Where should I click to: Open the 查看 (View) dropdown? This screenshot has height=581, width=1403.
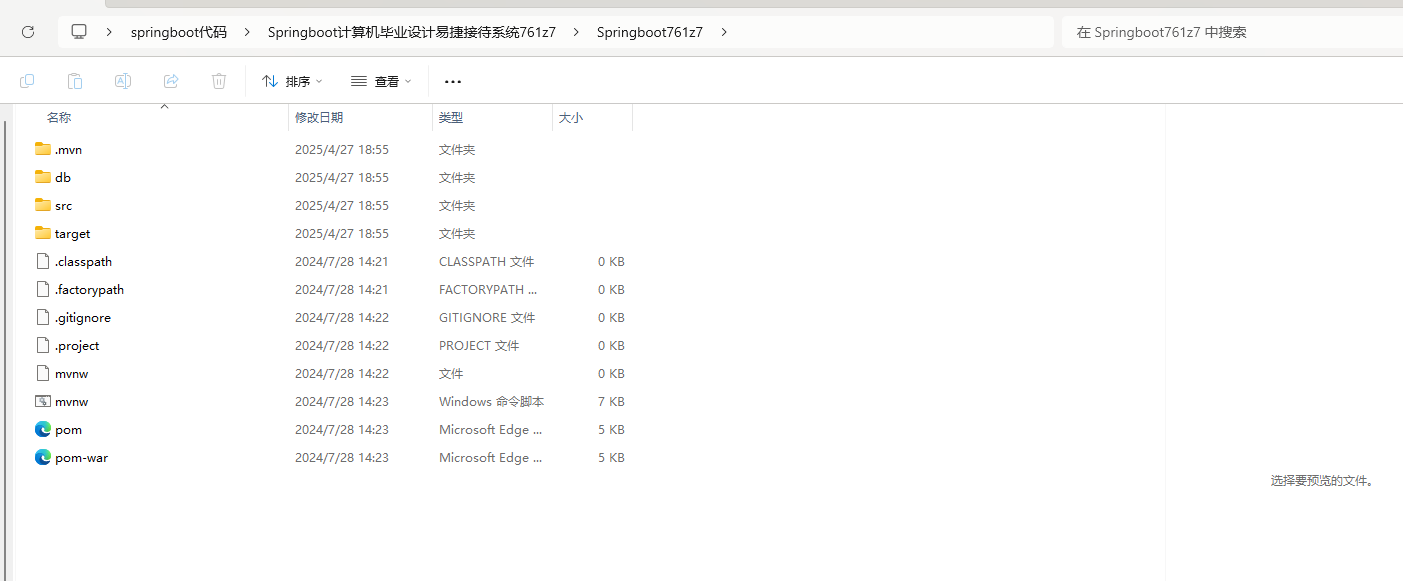(381, 81)
